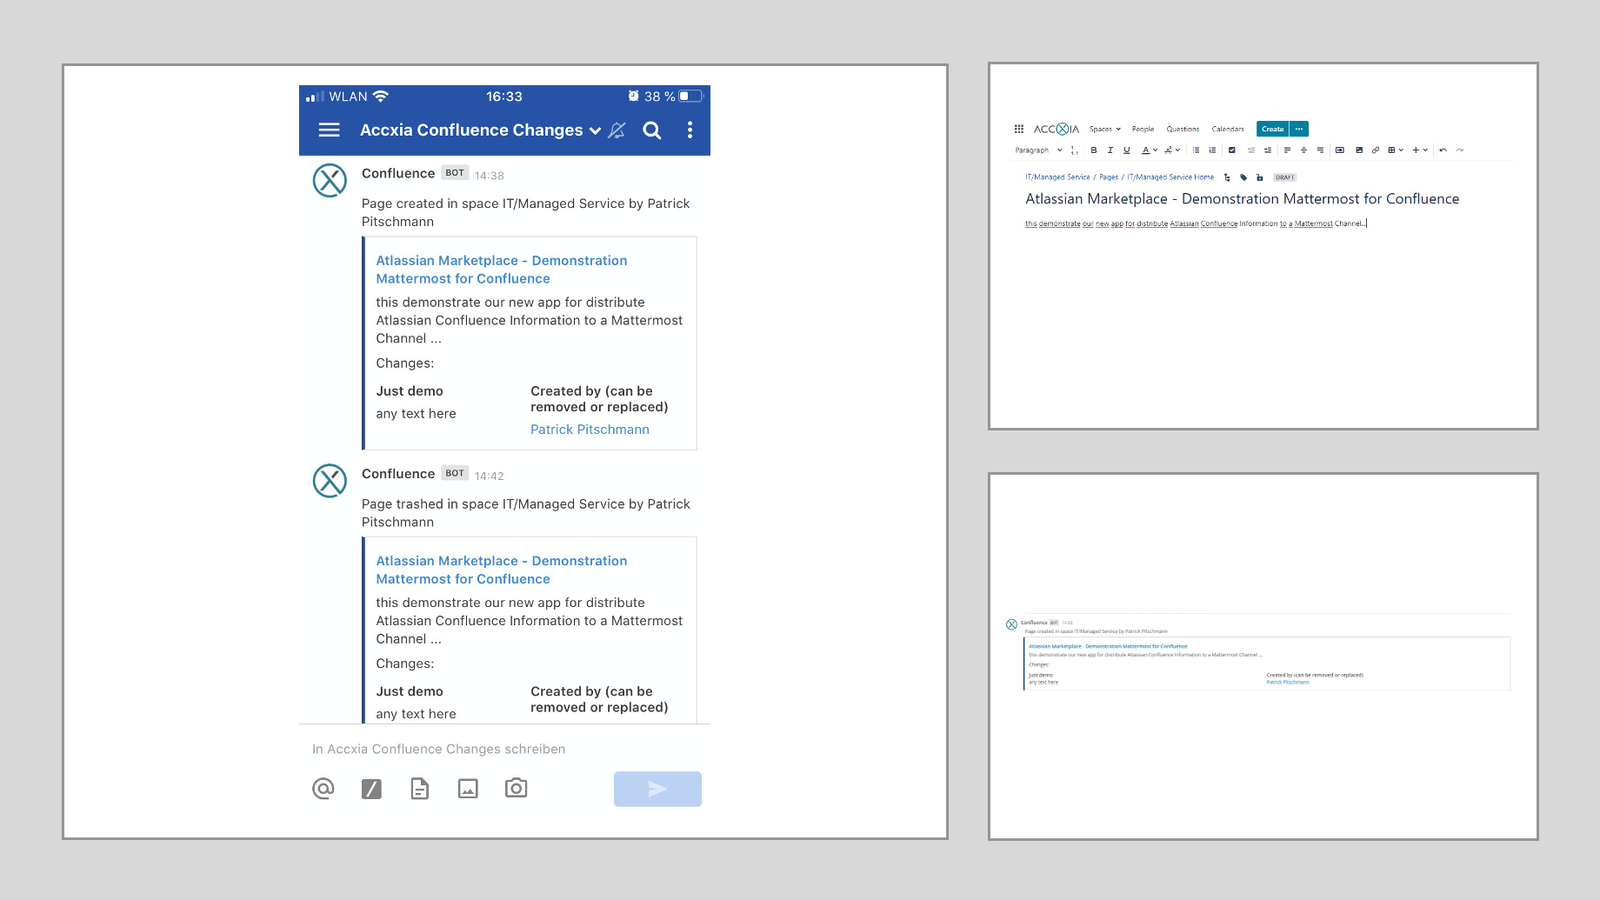
Task: Open page link in 14:42 trashed message
Action: [501, 570]
